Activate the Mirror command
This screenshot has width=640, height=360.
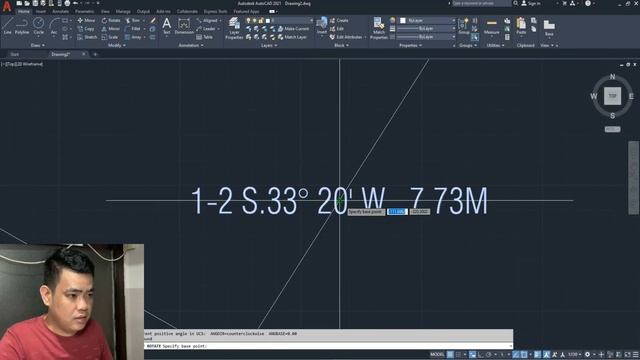(x=111, y=29)
